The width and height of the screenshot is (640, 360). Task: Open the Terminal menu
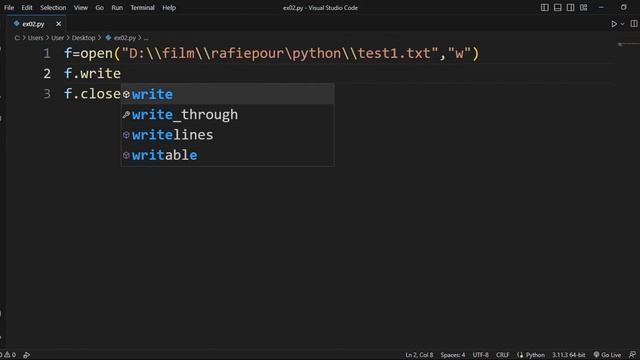pyautogui.click(x=142, y=8)
